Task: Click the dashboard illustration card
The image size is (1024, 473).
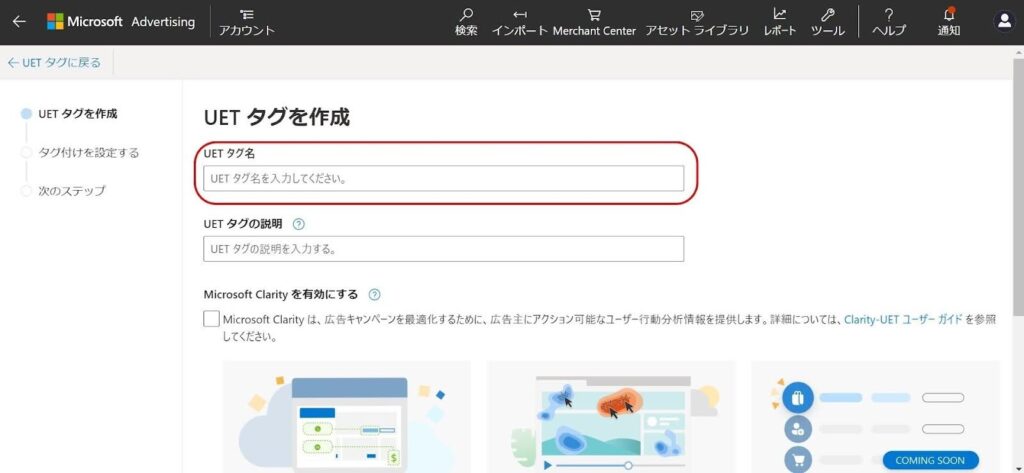Action: tap(347, 417)
